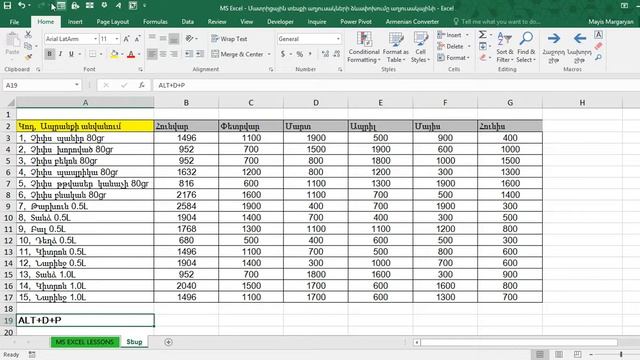Open Fill Color yellow bucket

tap(114, 54)
